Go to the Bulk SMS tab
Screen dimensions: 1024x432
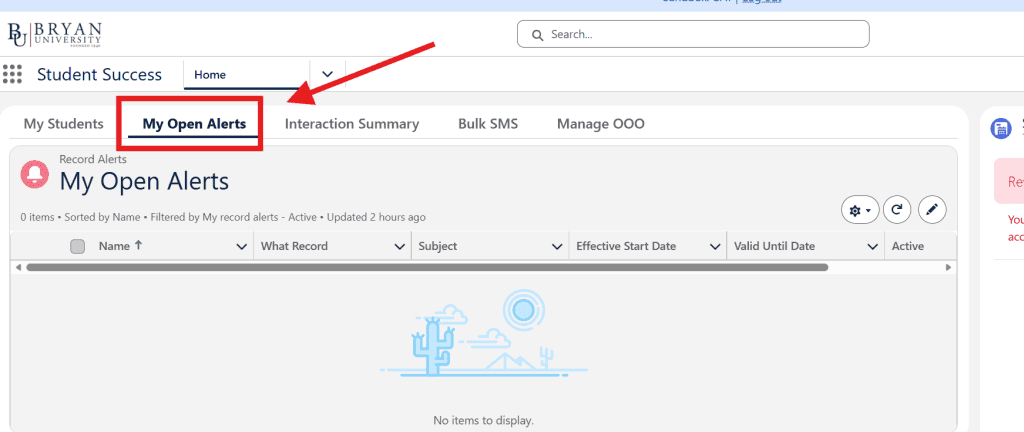[488, 124]
